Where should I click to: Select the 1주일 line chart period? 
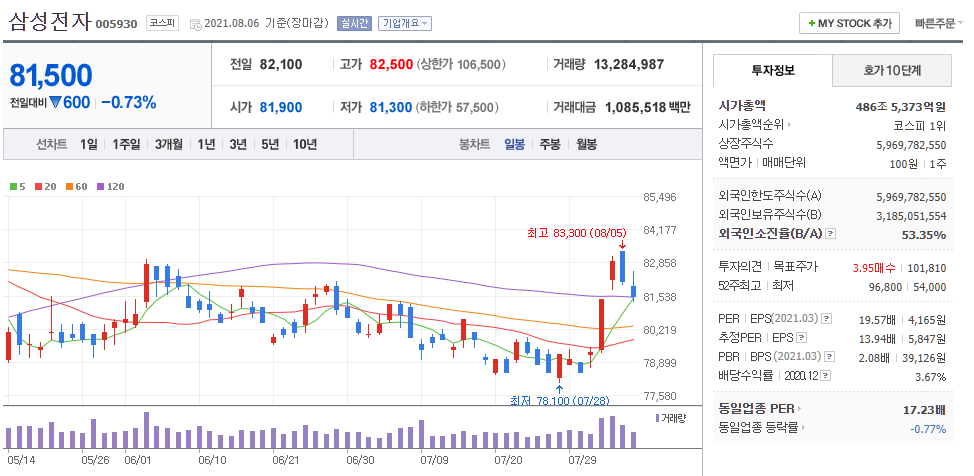tap(127, 144)
